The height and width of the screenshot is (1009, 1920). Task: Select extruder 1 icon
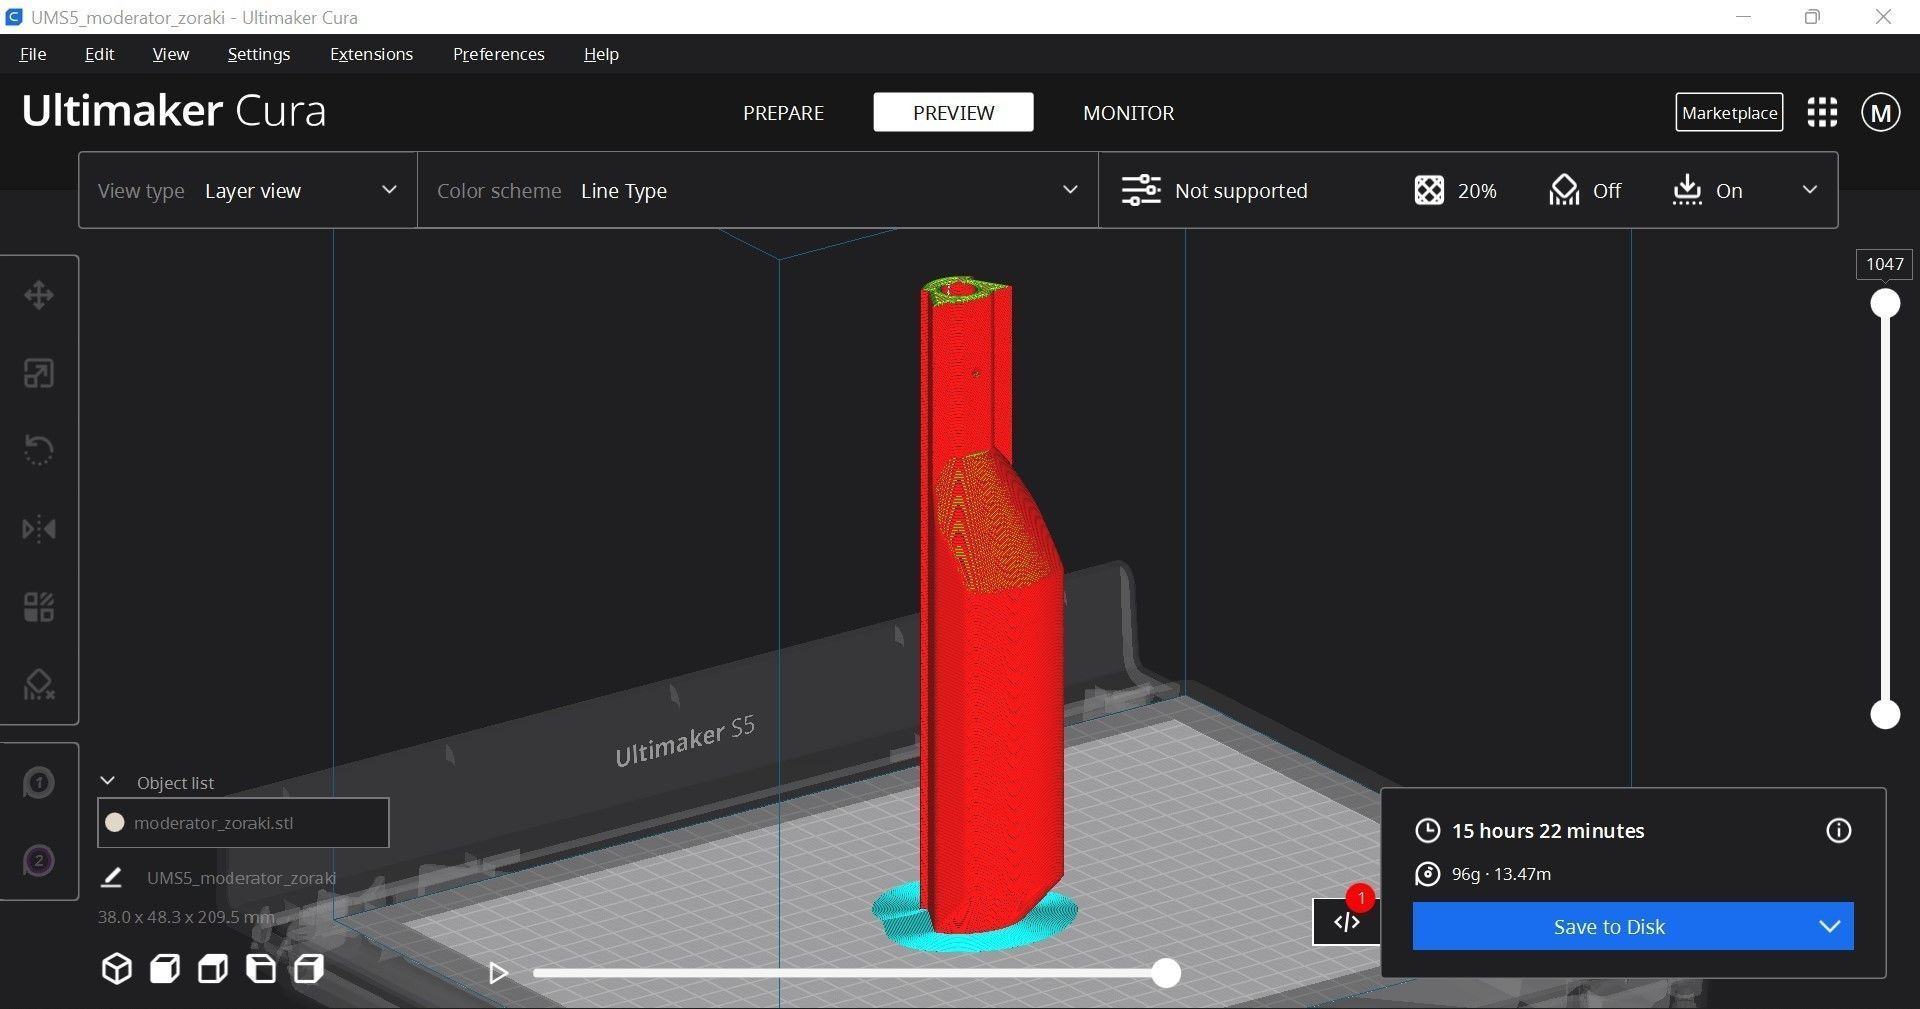(x=39, y=782)
